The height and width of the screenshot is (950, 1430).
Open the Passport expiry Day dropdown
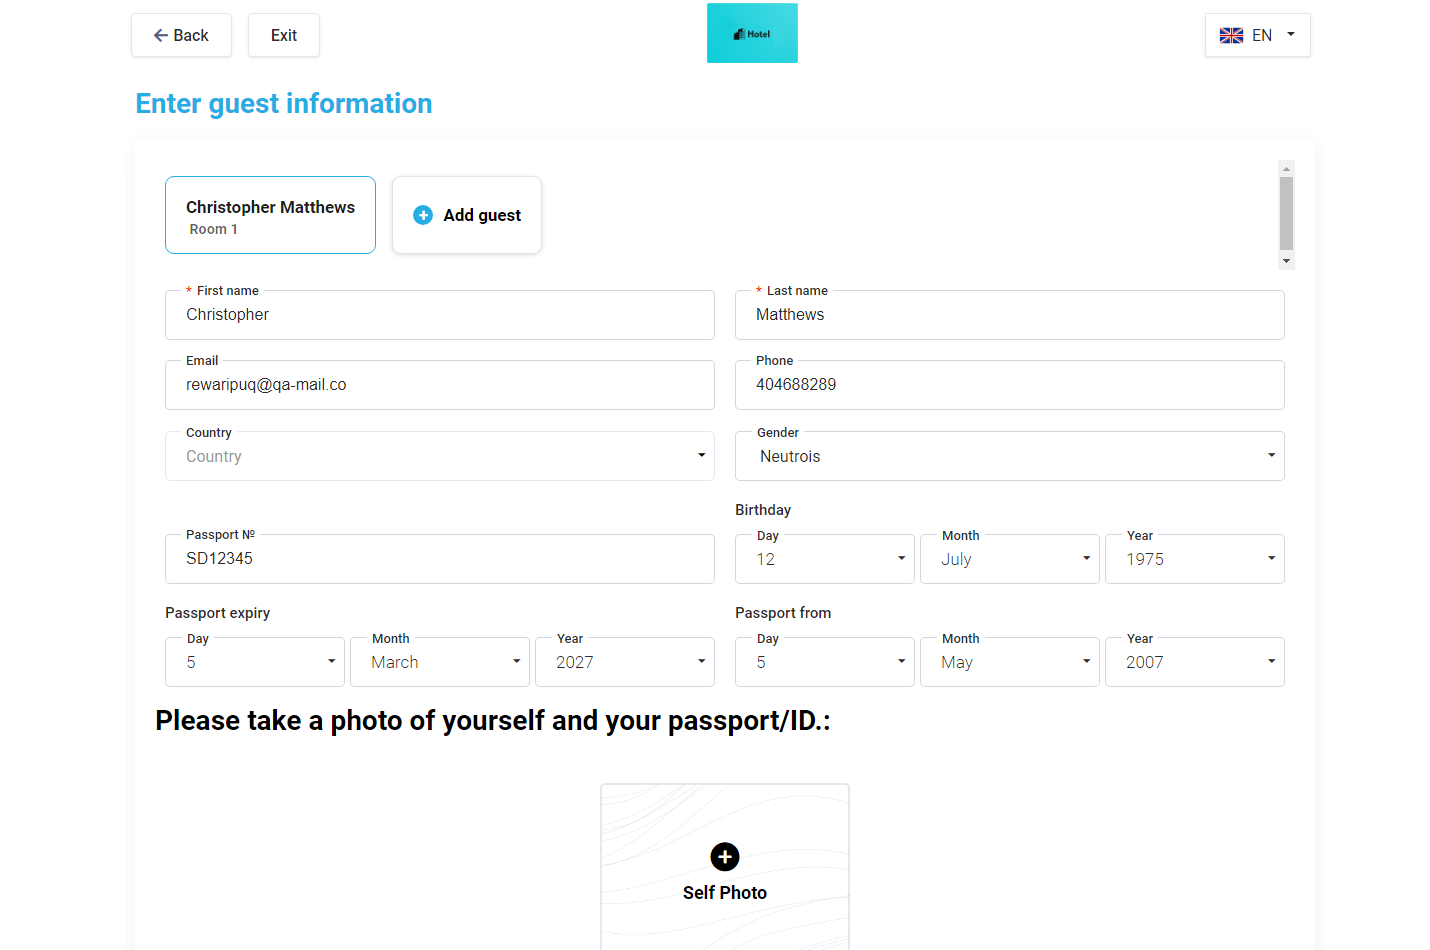pos(255,662)
